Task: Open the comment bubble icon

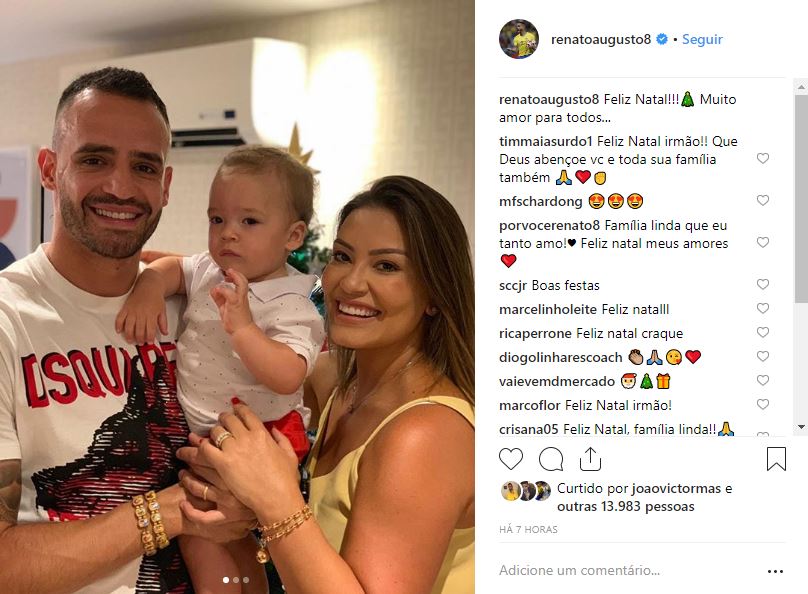Action: (550, 459)
